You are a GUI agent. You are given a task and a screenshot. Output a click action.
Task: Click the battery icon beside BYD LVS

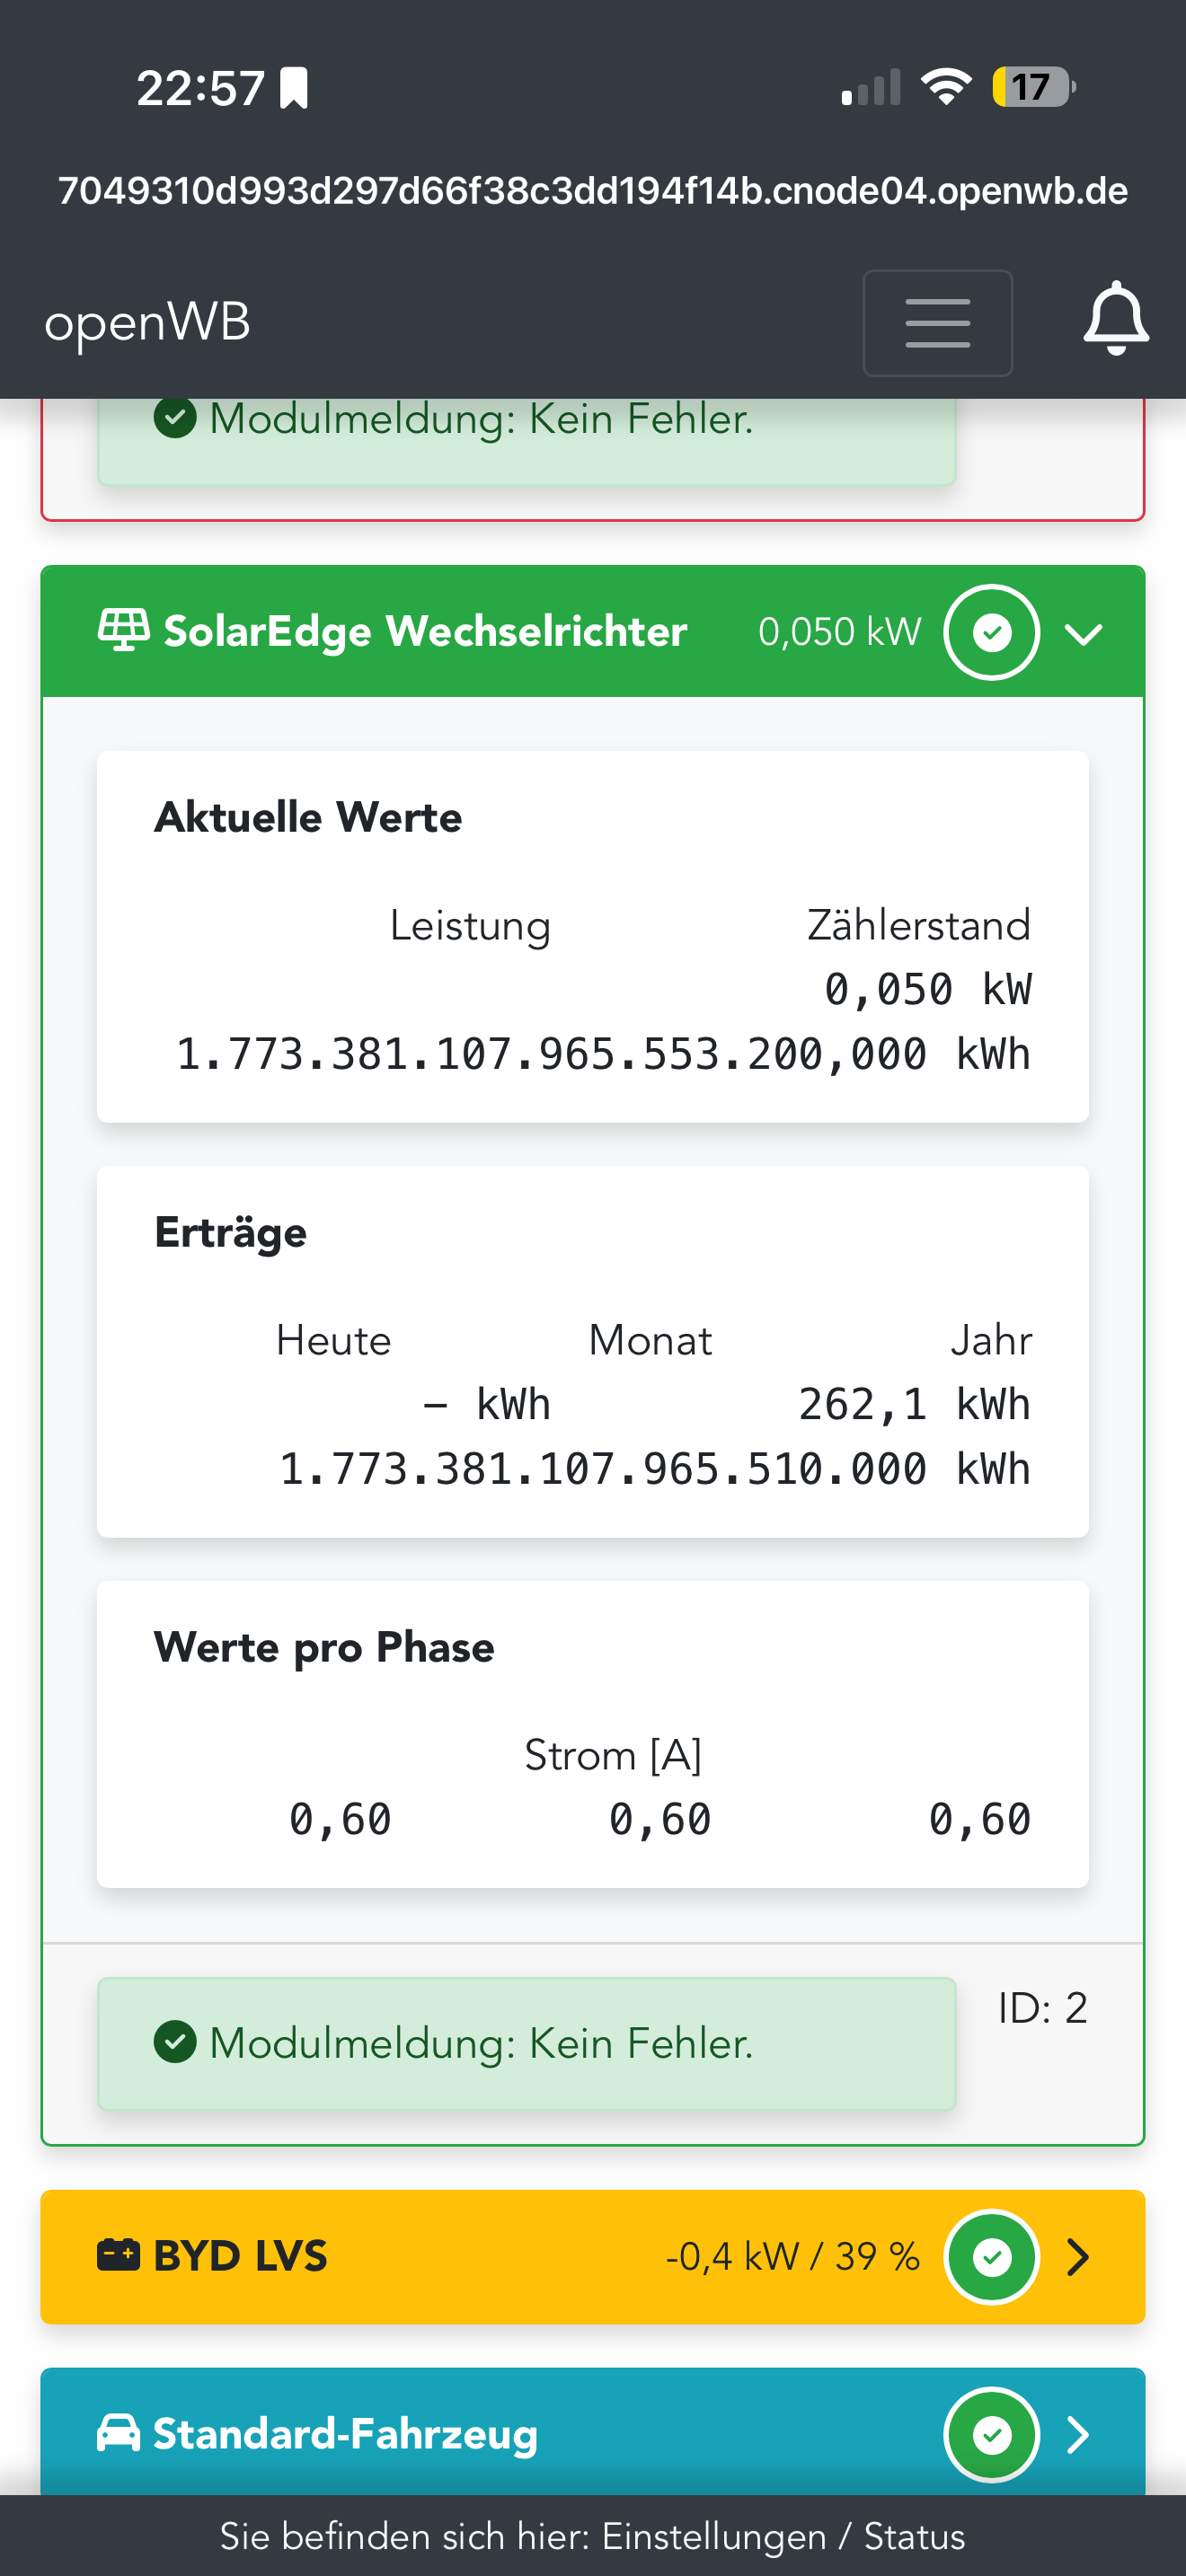pos(118,2256)
